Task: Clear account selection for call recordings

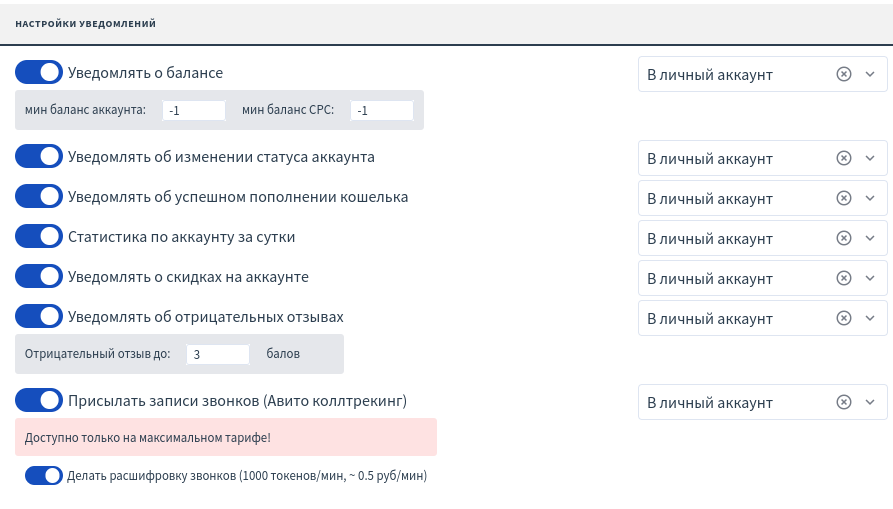Action: [843, 402]
